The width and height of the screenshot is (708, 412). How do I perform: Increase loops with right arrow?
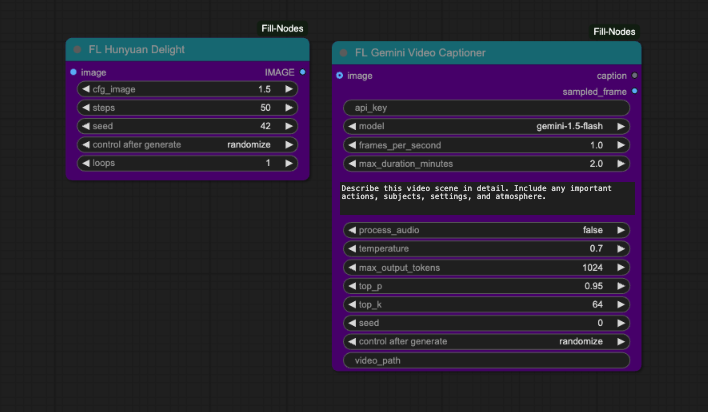[289, 163]
